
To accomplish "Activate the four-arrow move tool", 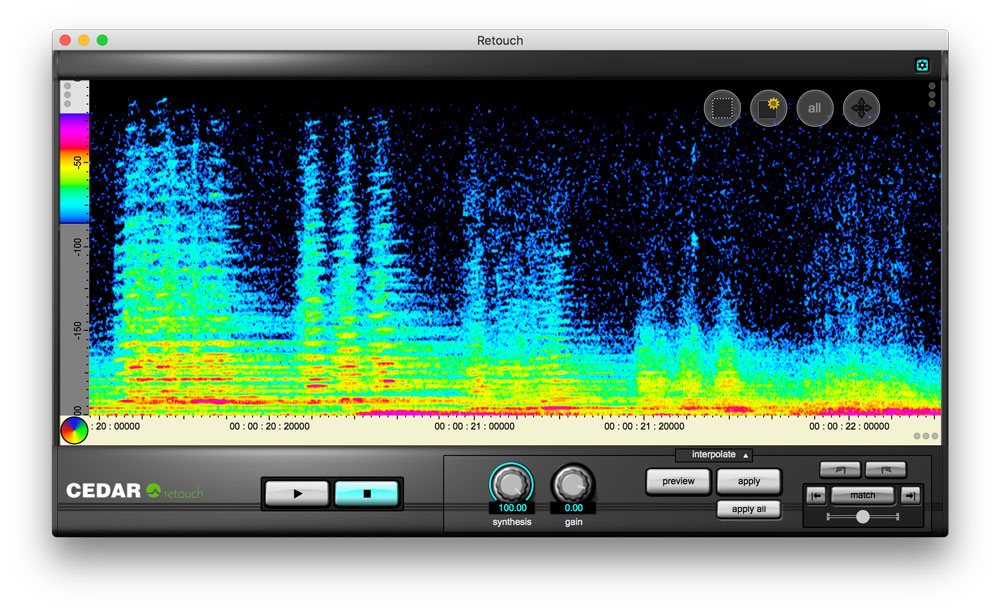I will [x=862, y=108].
